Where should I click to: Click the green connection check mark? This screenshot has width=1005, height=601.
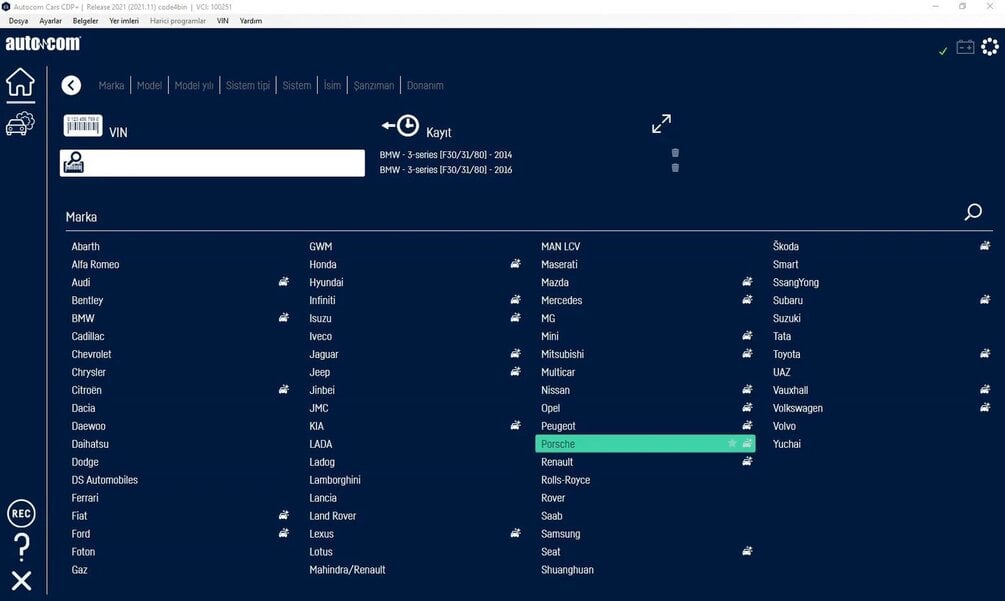943,51
